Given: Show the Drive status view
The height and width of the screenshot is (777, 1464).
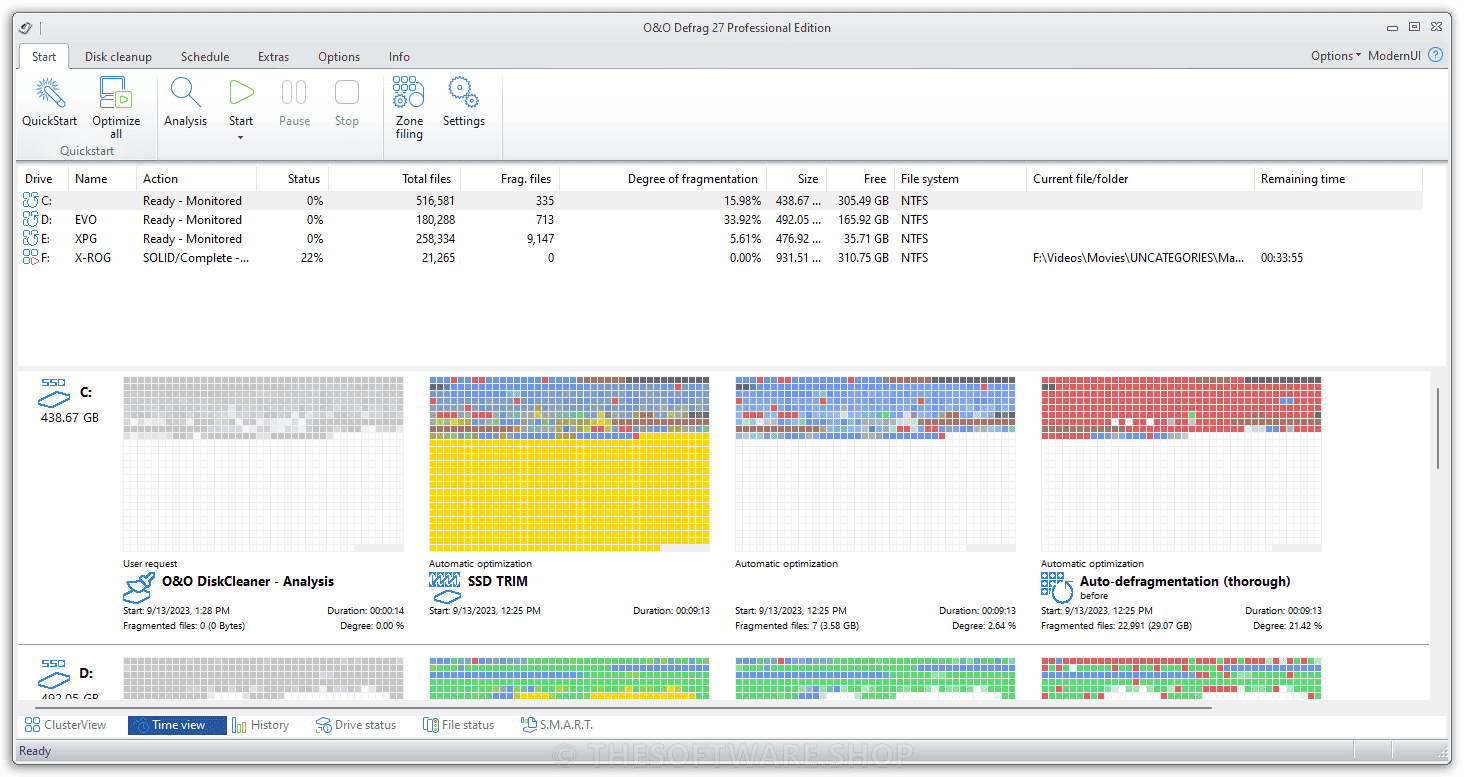Looking at the screenshot, I should coord(356,725).
